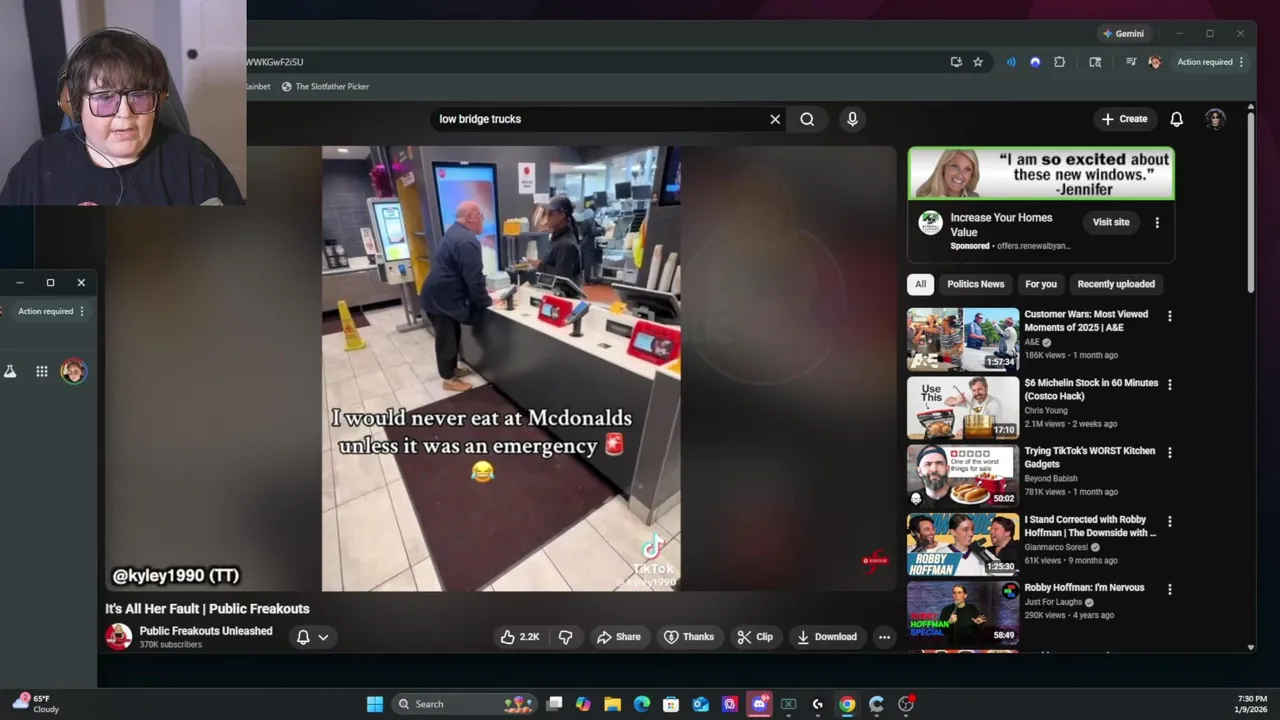Open options menu for the sponsored ad
This screenshot has width=1280, height=720.
pyautogui.click(x=1157, y=223)
